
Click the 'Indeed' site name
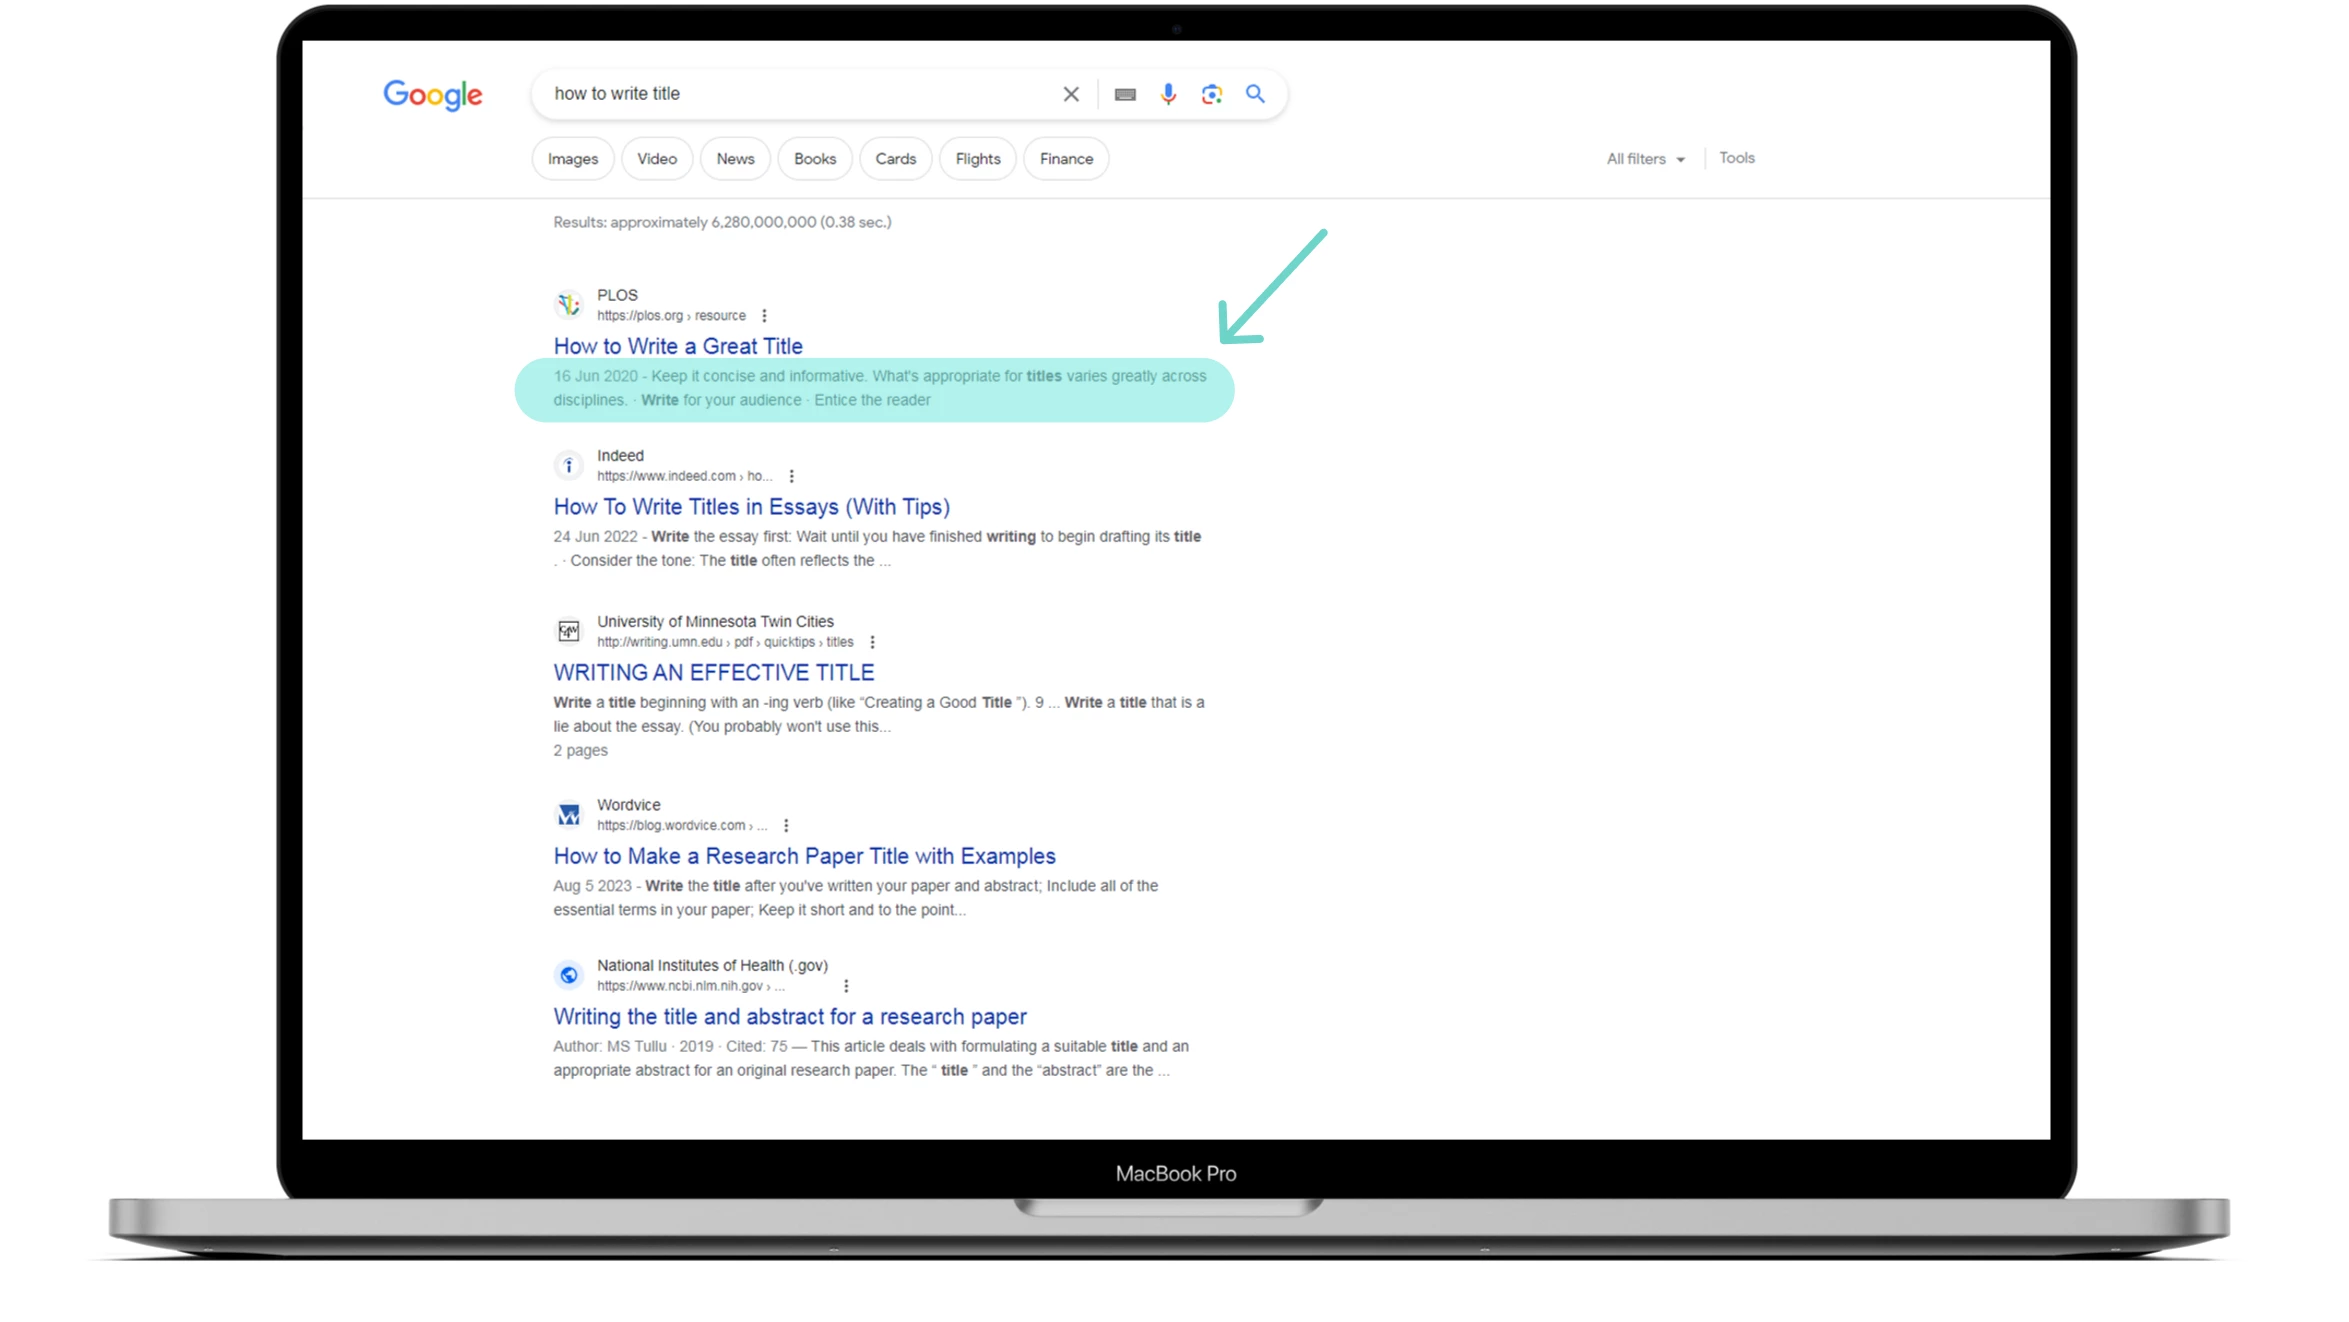pyautogui.click(x=620, y=456)
